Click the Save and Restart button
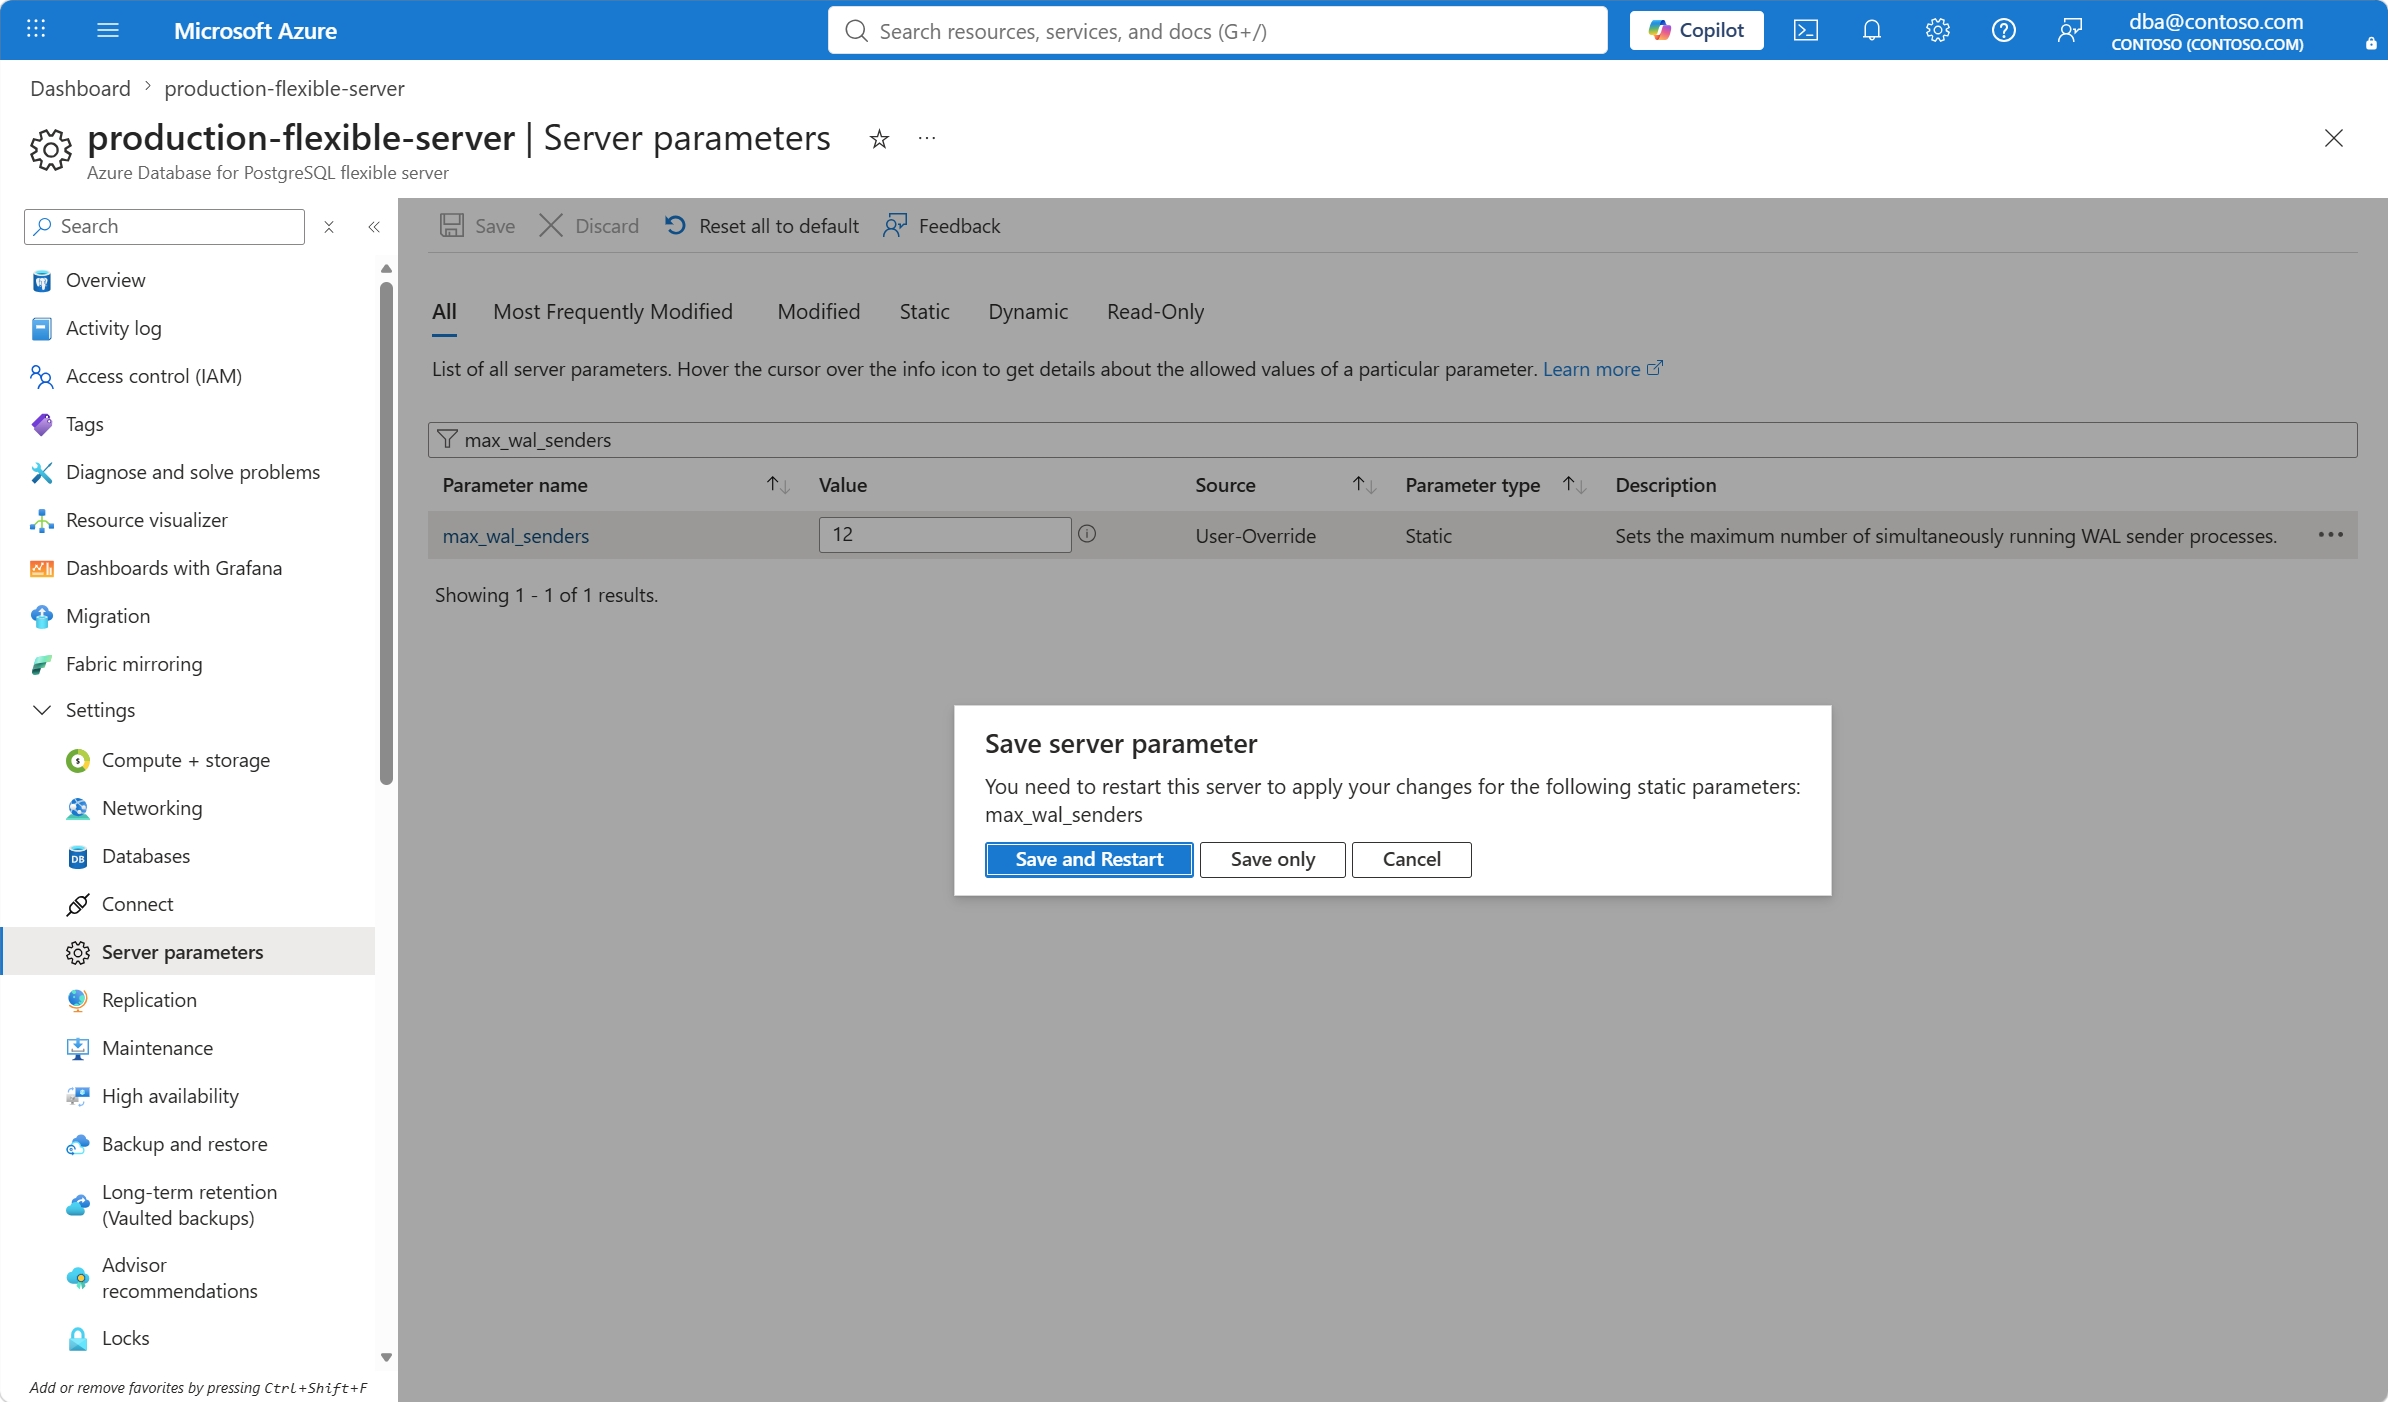The height and width of the screenshot is (1402, 2388). [x=1089, y=860]
